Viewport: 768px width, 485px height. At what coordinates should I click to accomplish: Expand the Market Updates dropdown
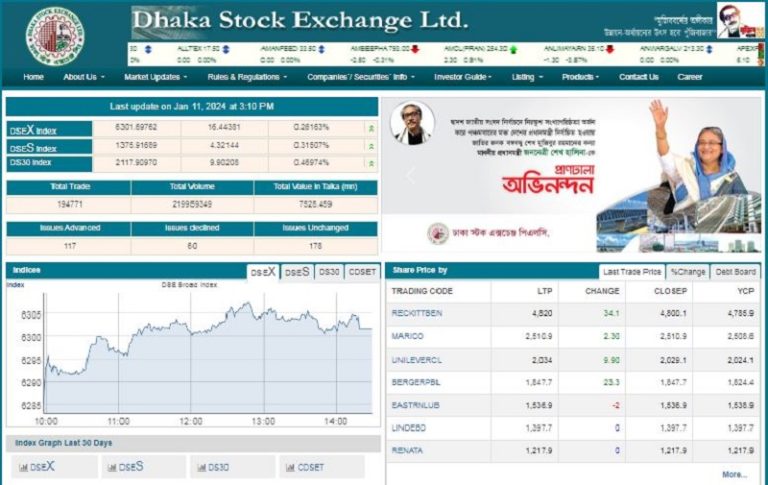click(155, 77)
